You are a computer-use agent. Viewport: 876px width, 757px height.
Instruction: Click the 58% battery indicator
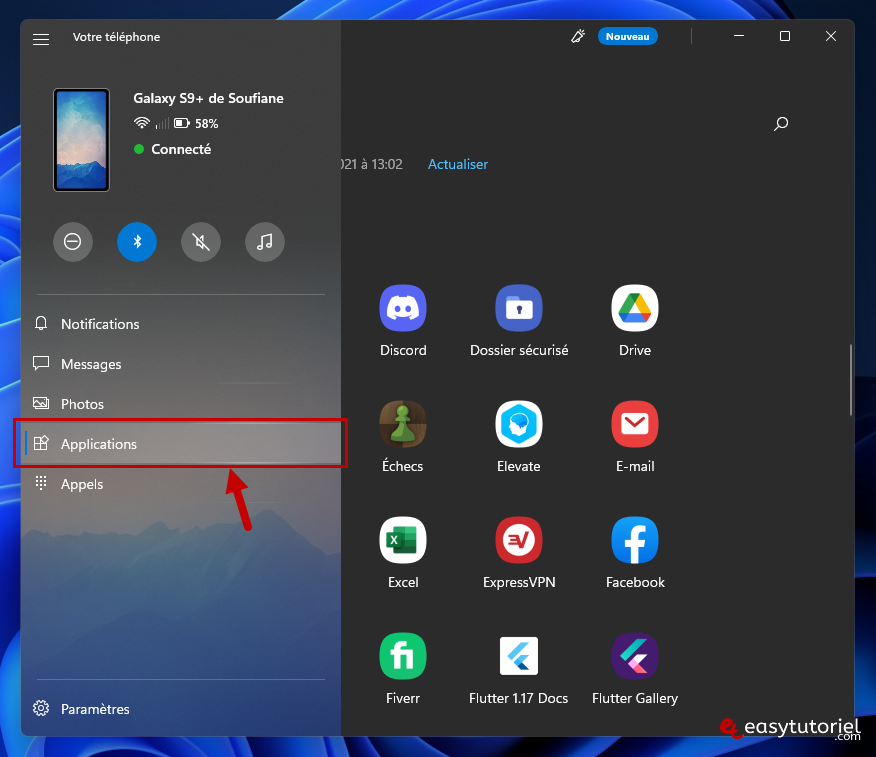click(x=196, y=123)
